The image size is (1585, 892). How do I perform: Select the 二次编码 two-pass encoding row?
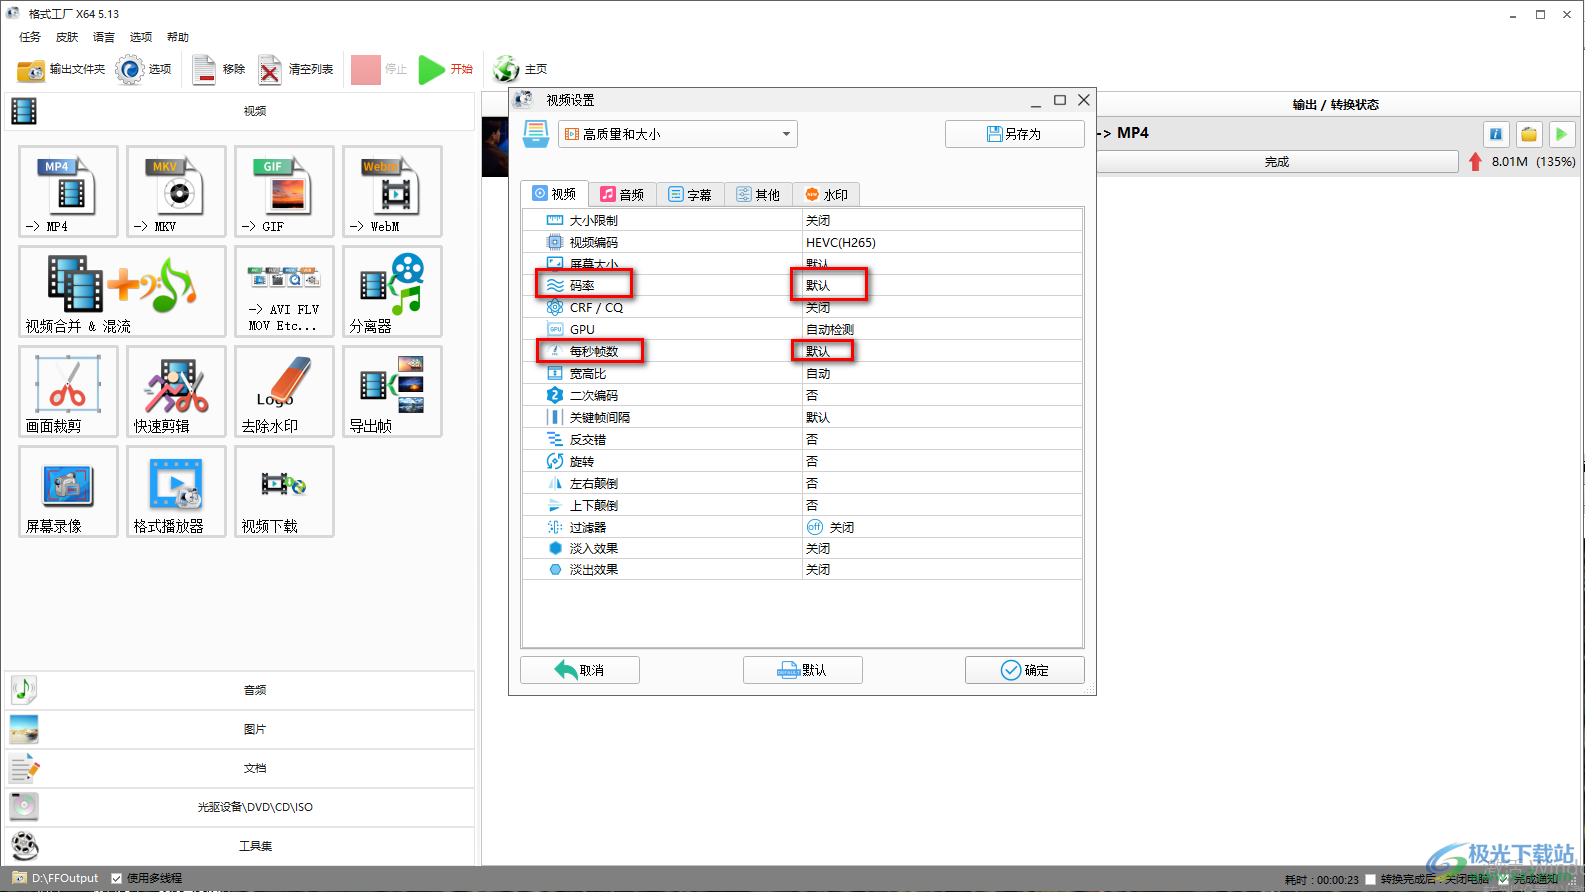[802, 395]
